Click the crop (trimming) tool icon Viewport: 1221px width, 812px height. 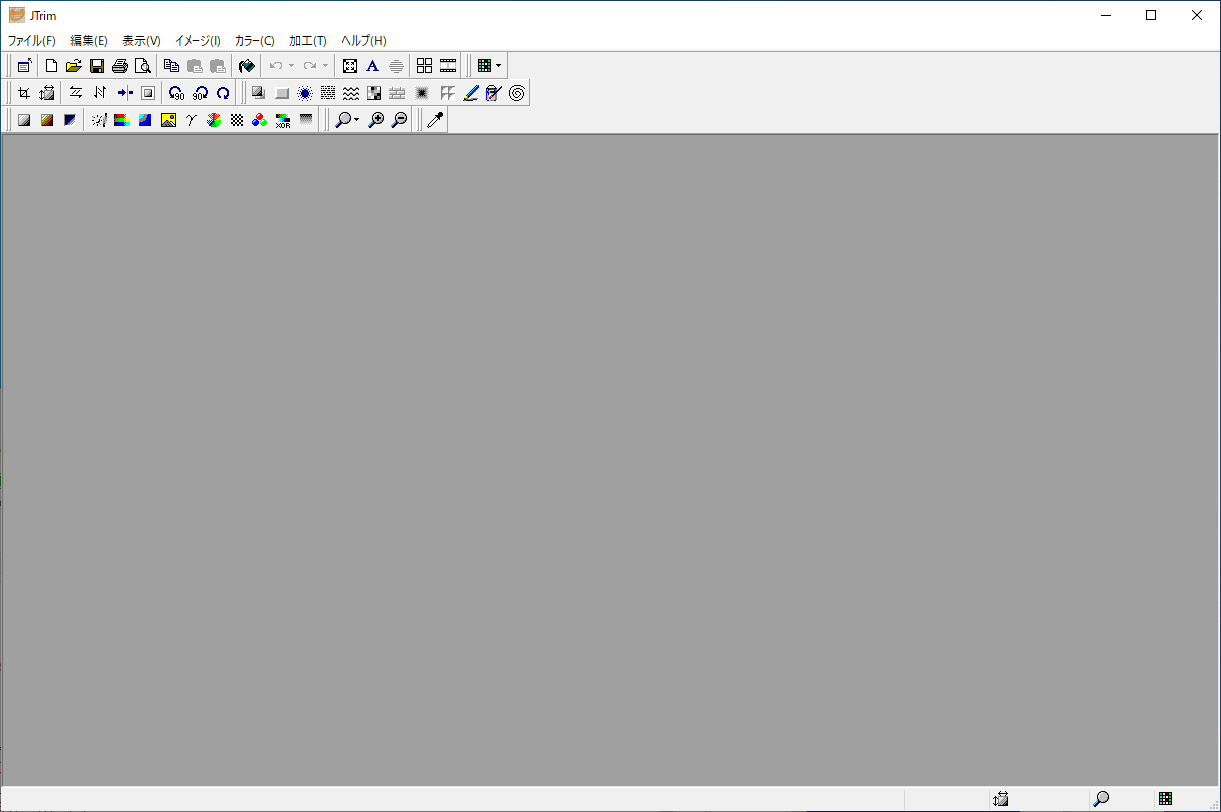(24, 93)
